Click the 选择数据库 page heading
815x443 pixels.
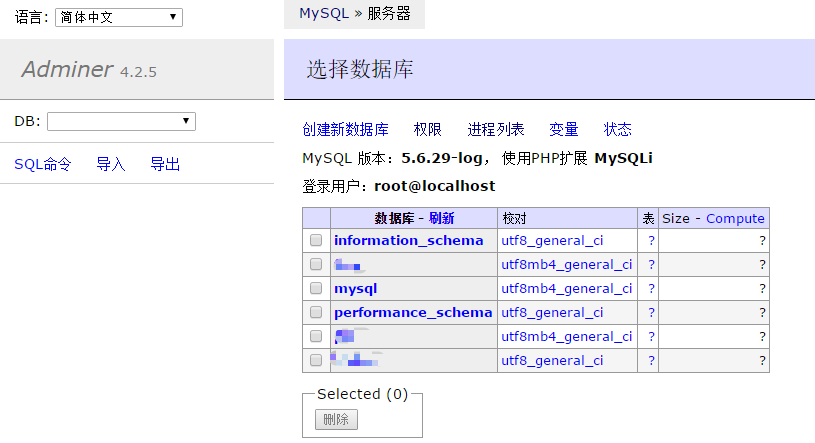360,69
